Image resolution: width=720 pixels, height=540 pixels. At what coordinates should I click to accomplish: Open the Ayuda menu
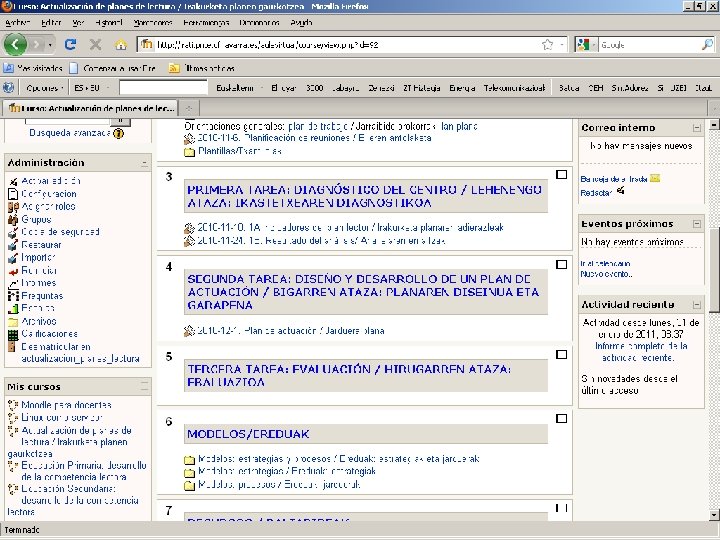pyautogui.click(x=301, y=22)
